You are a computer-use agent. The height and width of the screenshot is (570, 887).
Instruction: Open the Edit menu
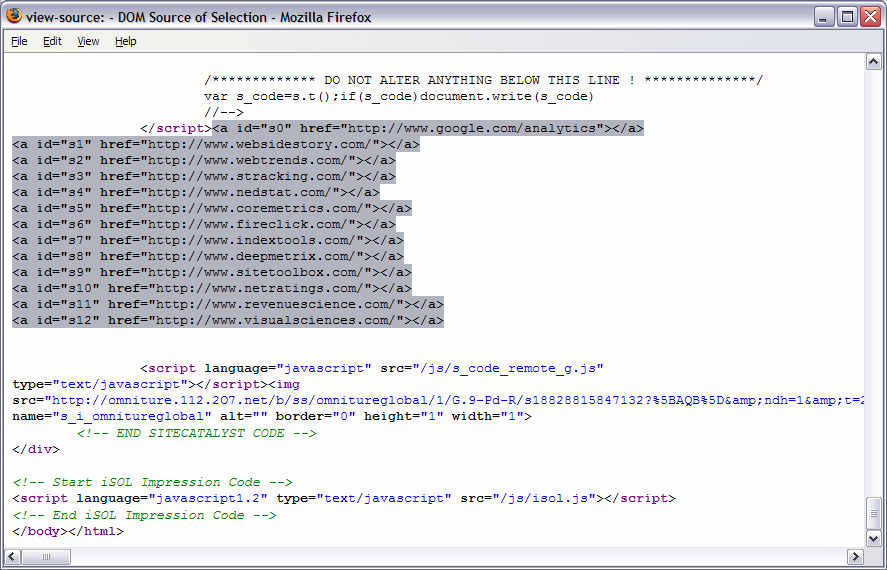coord(52,41)
